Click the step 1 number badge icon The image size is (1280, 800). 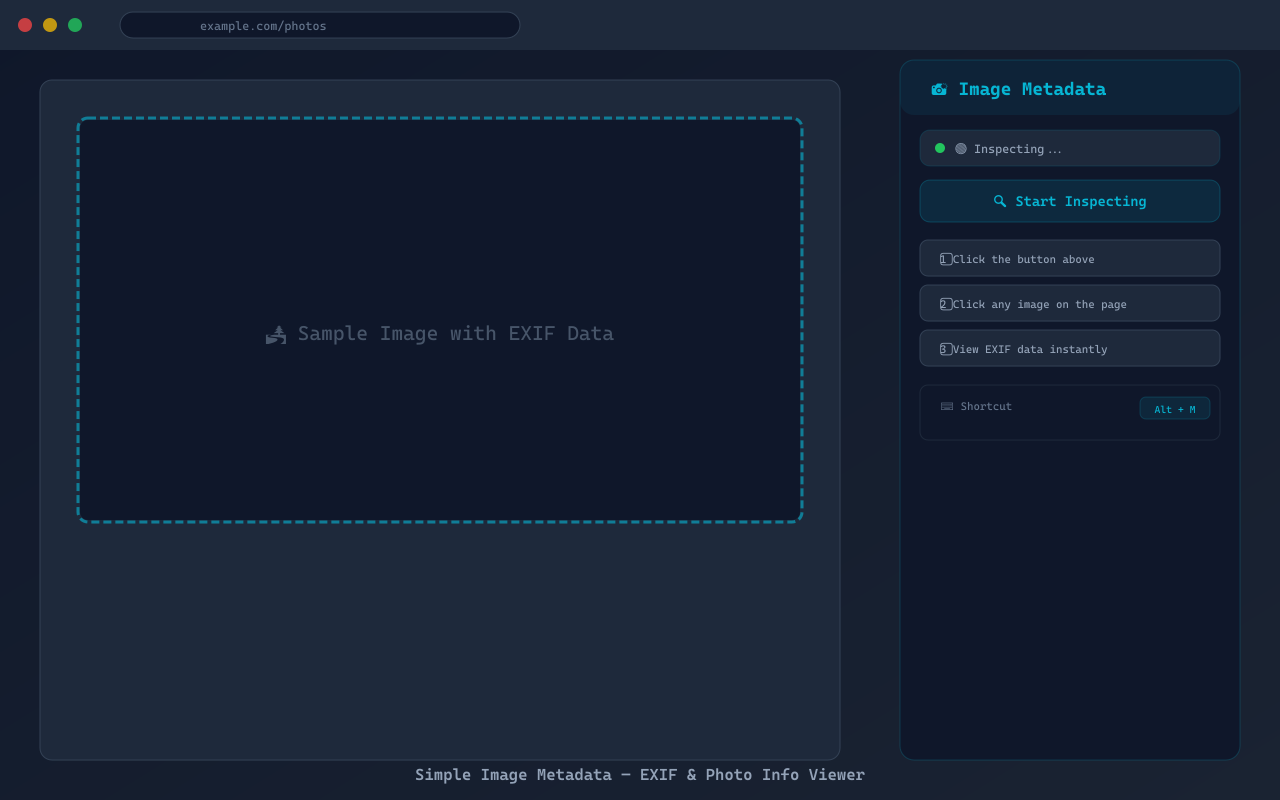point(946,258)
